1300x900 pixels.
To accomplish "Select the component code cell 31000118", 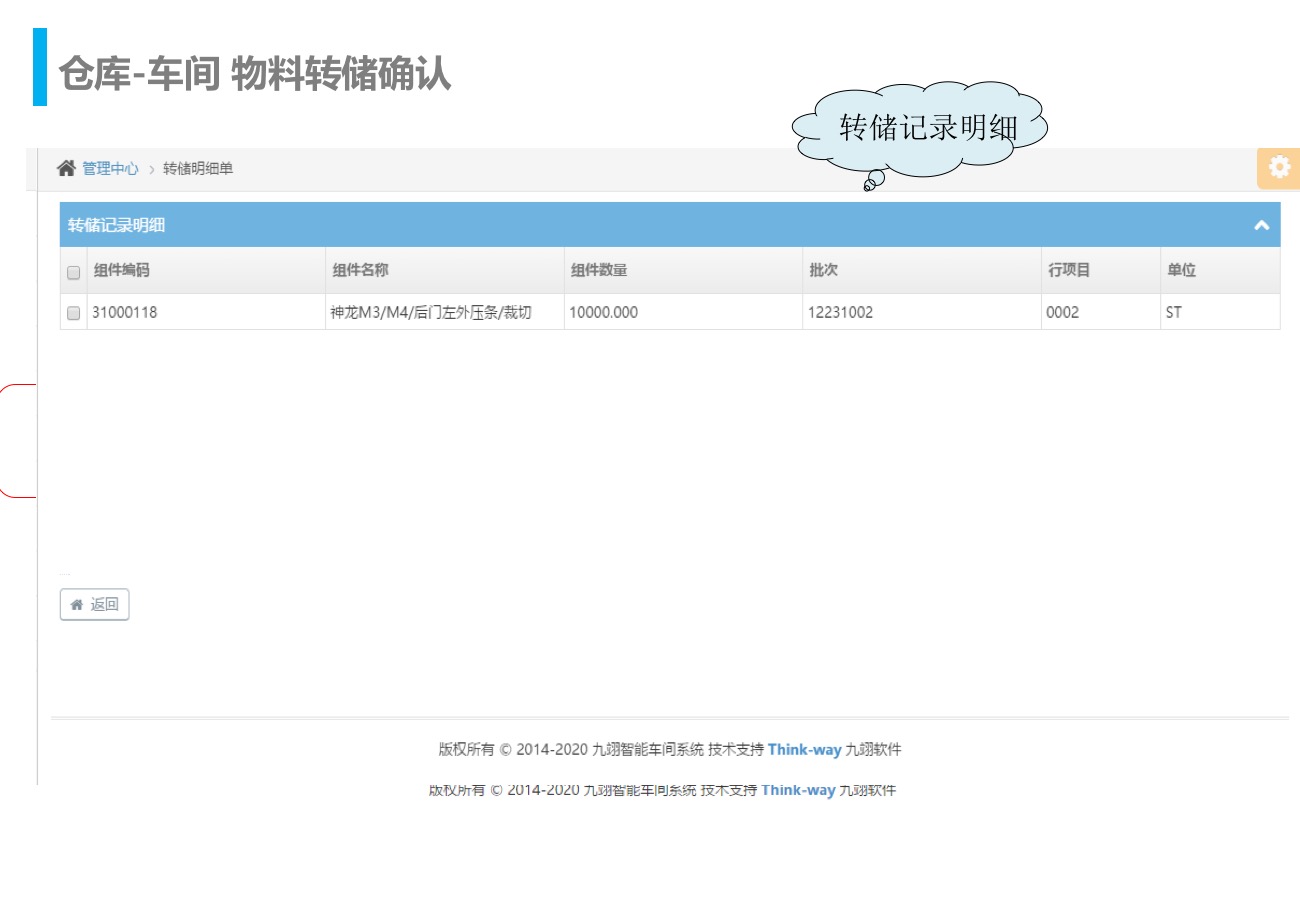I will (x=124, y=312).
